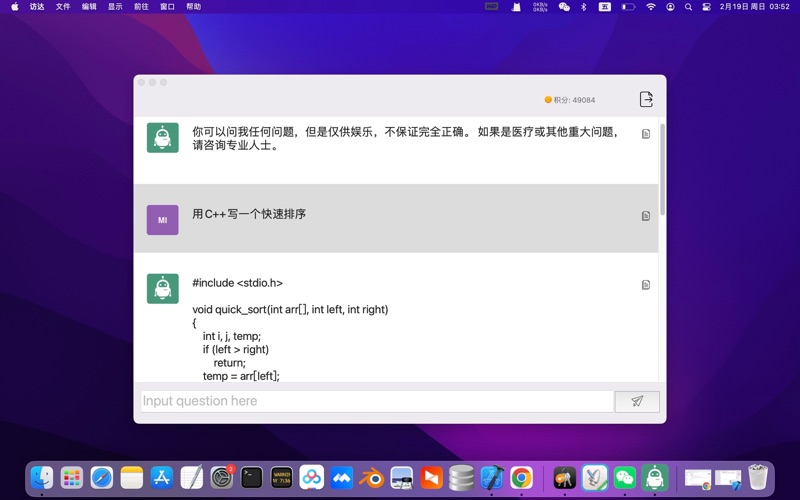Open Baidu Netdisk from the Dock
800x500 pixels.
pyautogui.click(x=312, y=478)
